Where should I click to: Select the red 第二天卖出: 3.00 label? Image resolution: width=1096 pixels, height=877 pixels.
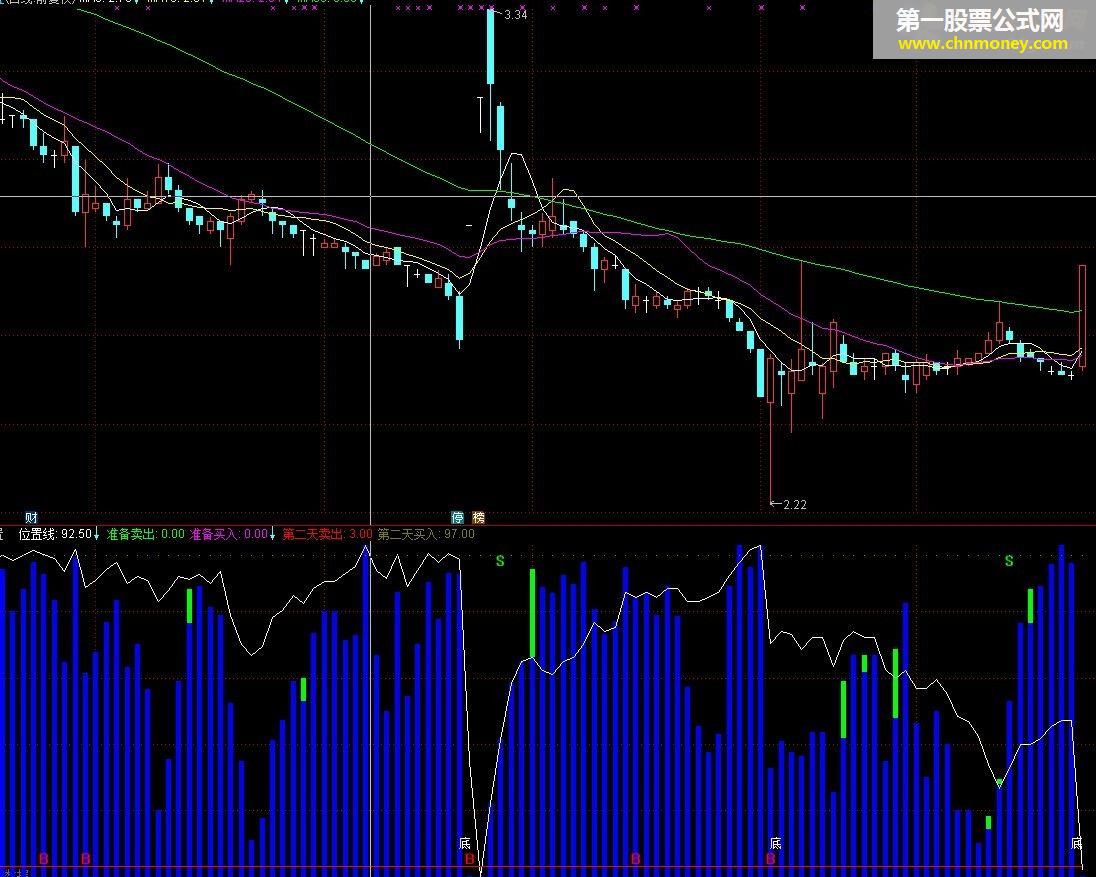[327, 535]
